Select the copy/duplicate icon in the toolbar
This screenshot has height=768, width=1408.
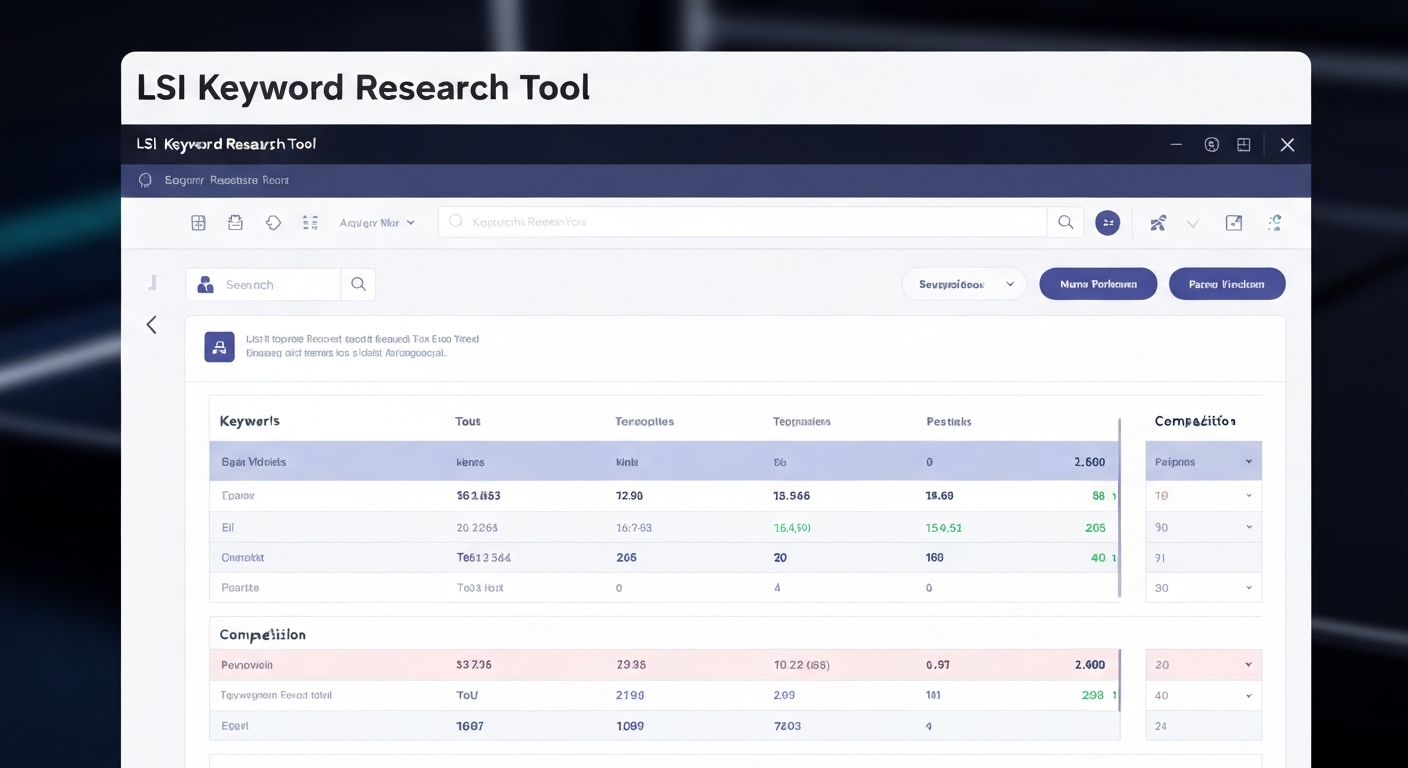[235, 222]
